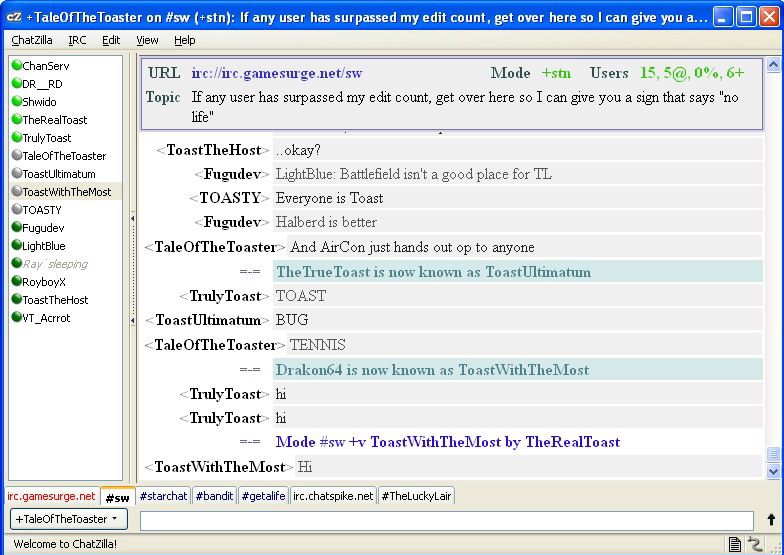
Task: Click the connection status icon in status bar
Action: pos(755,544)
